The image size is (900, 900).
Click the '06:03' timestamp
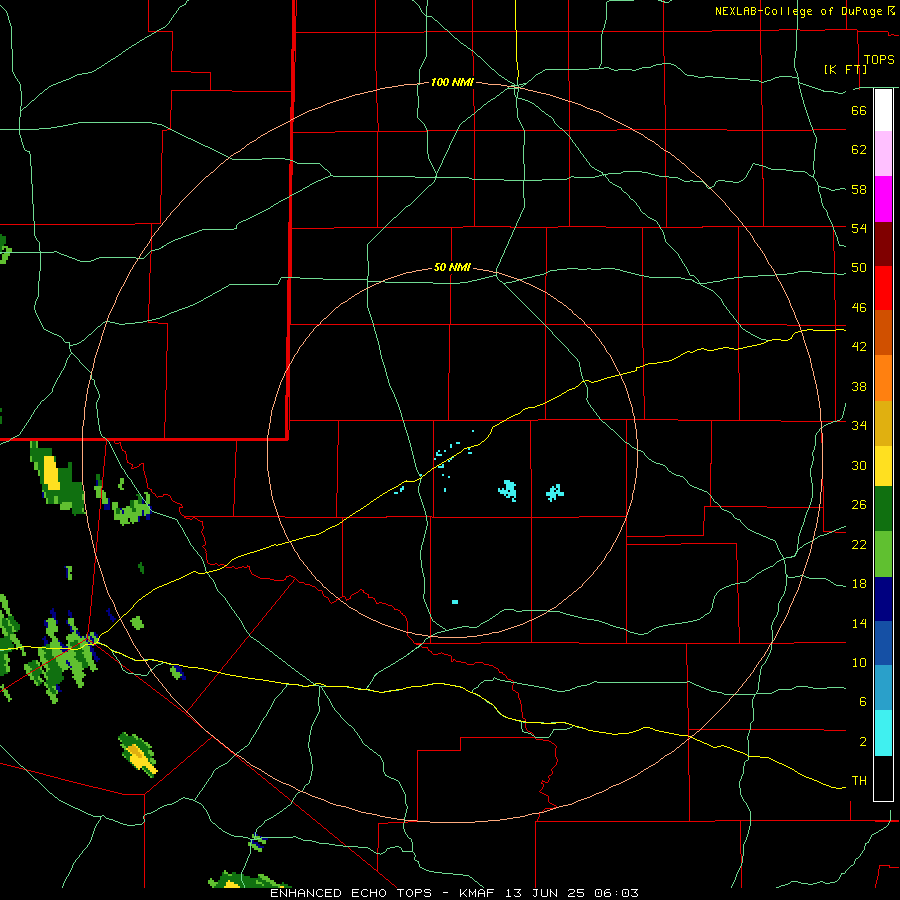[618, 893]
